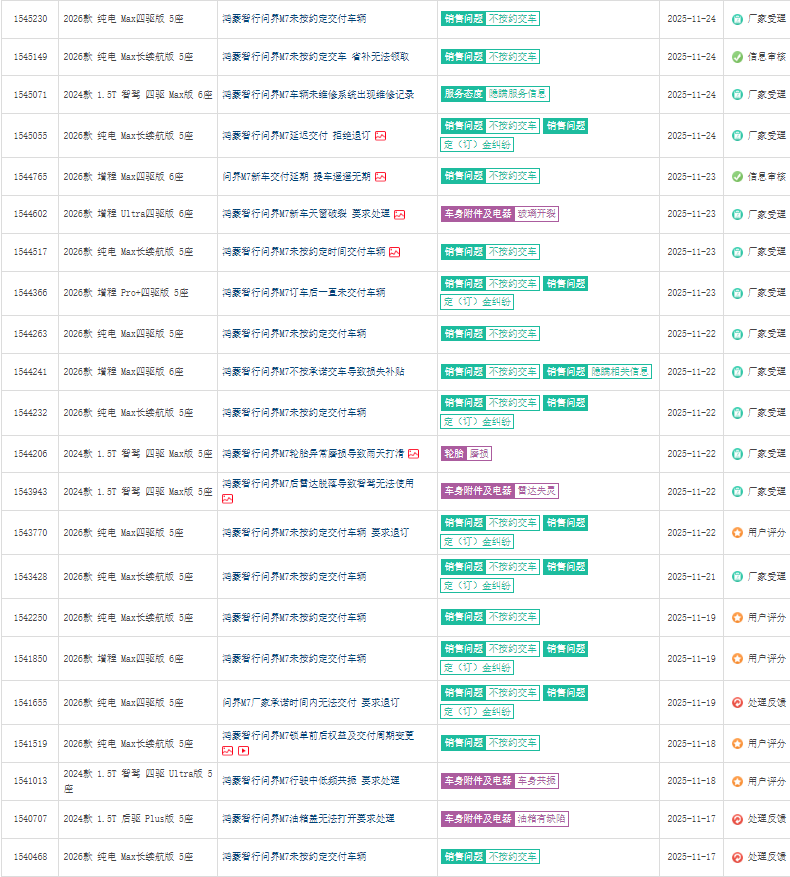Click picture icon on complaint 1544765 title

click(381, 176)
